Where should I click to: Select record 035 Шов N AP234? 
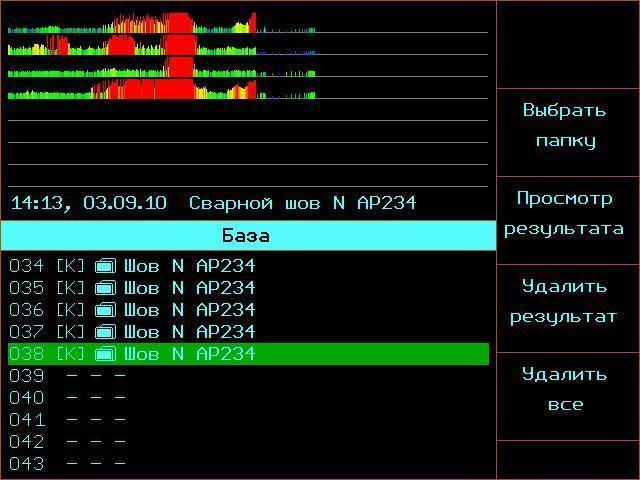[190, 288]
